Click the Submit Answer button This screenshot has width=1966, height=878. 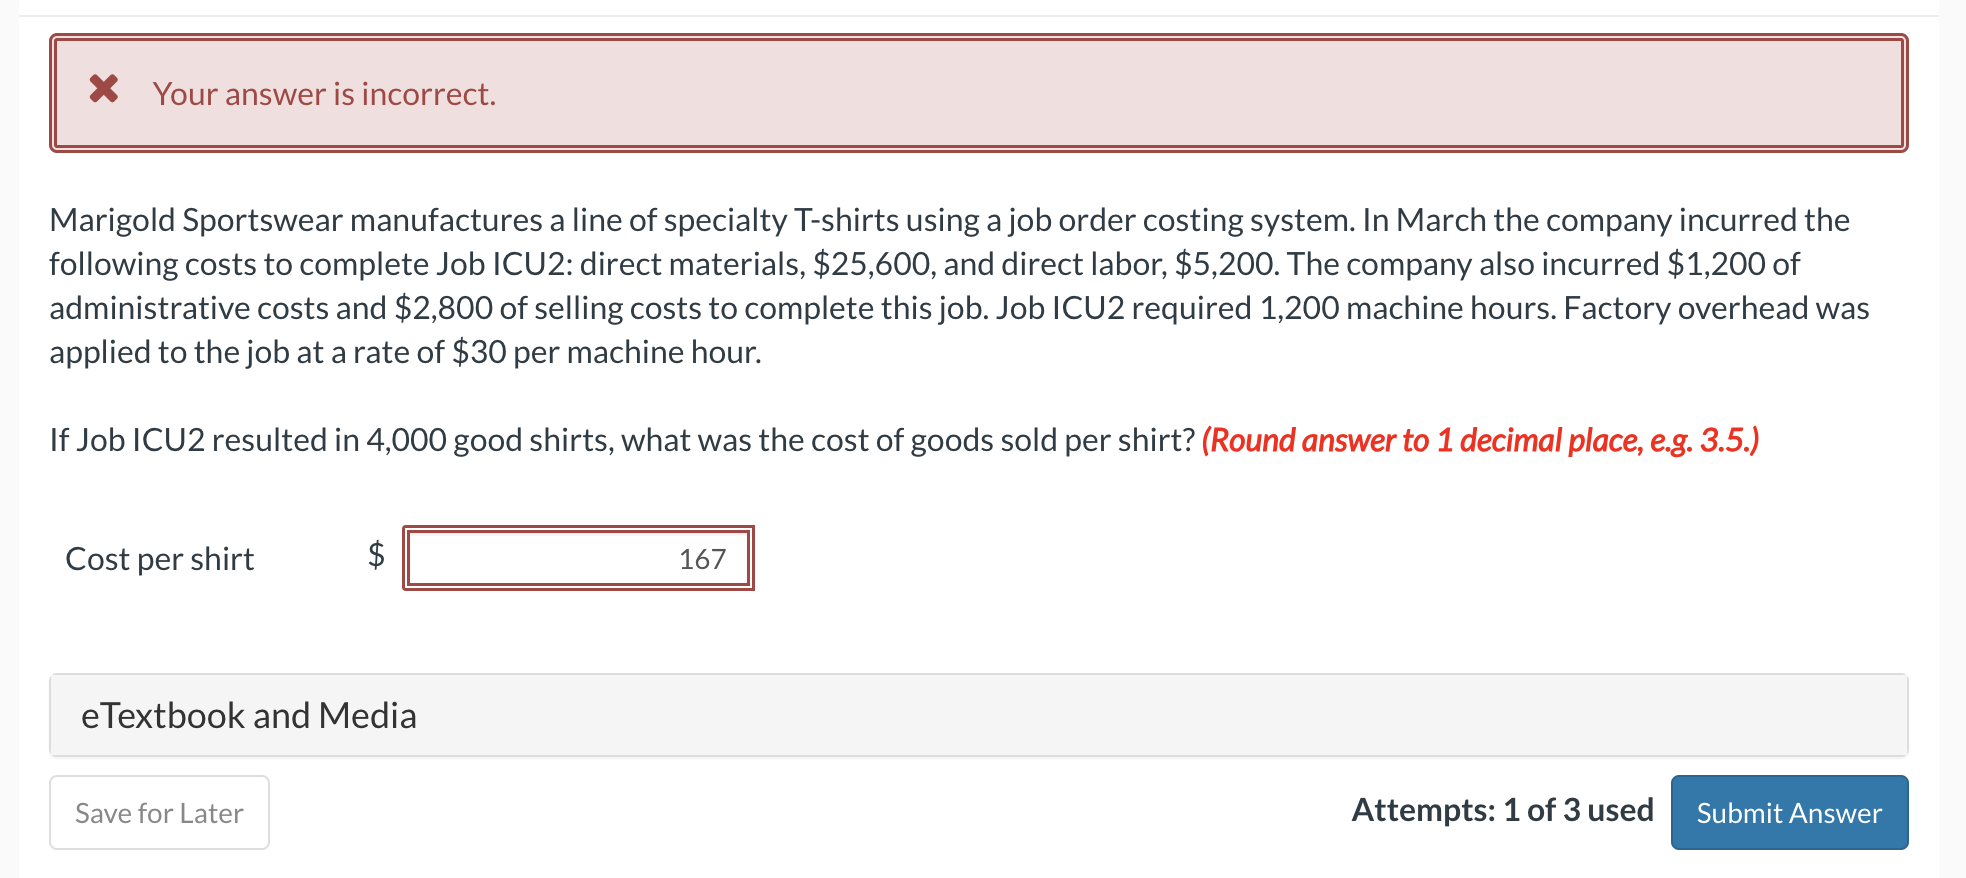click(1788, 812)
